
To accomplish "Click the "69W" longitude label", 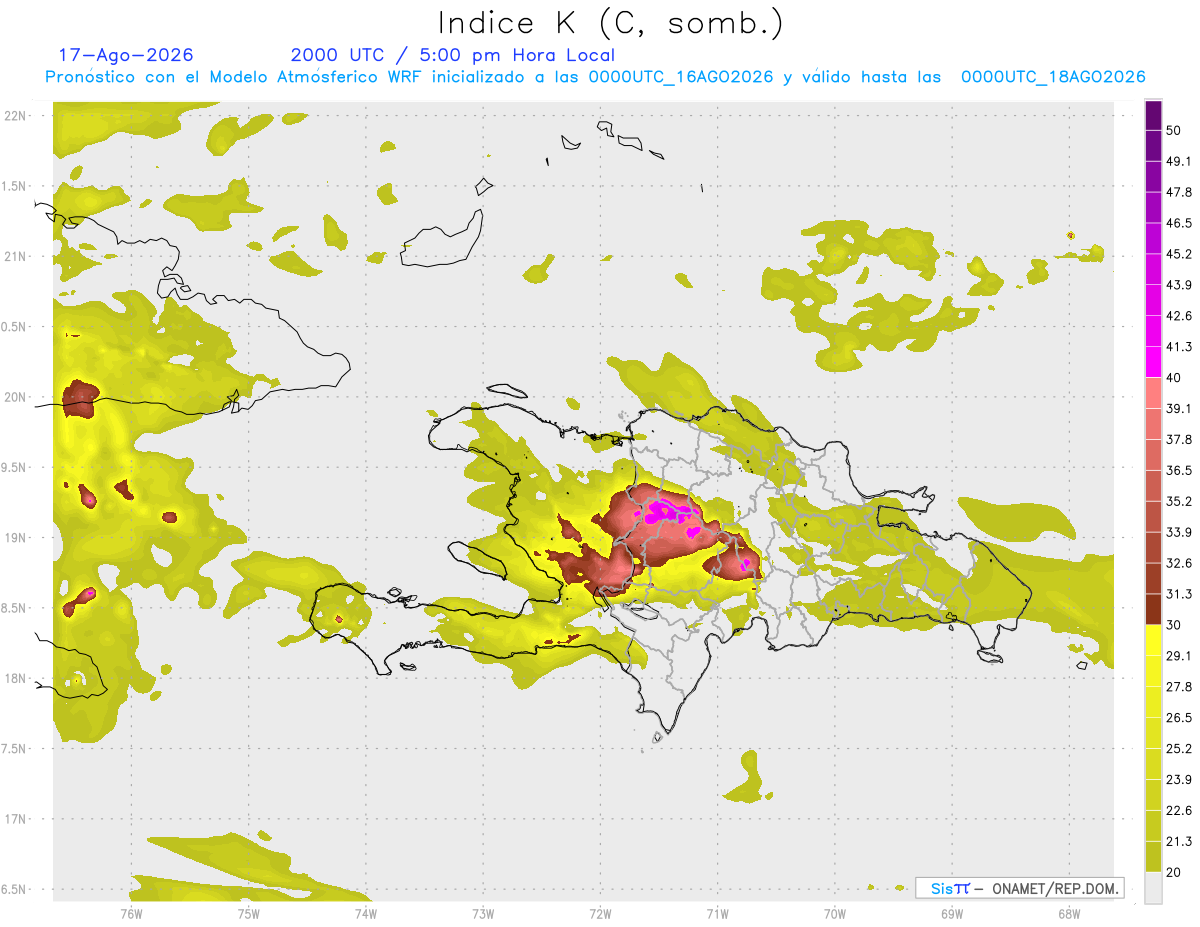I will point(951,913).
